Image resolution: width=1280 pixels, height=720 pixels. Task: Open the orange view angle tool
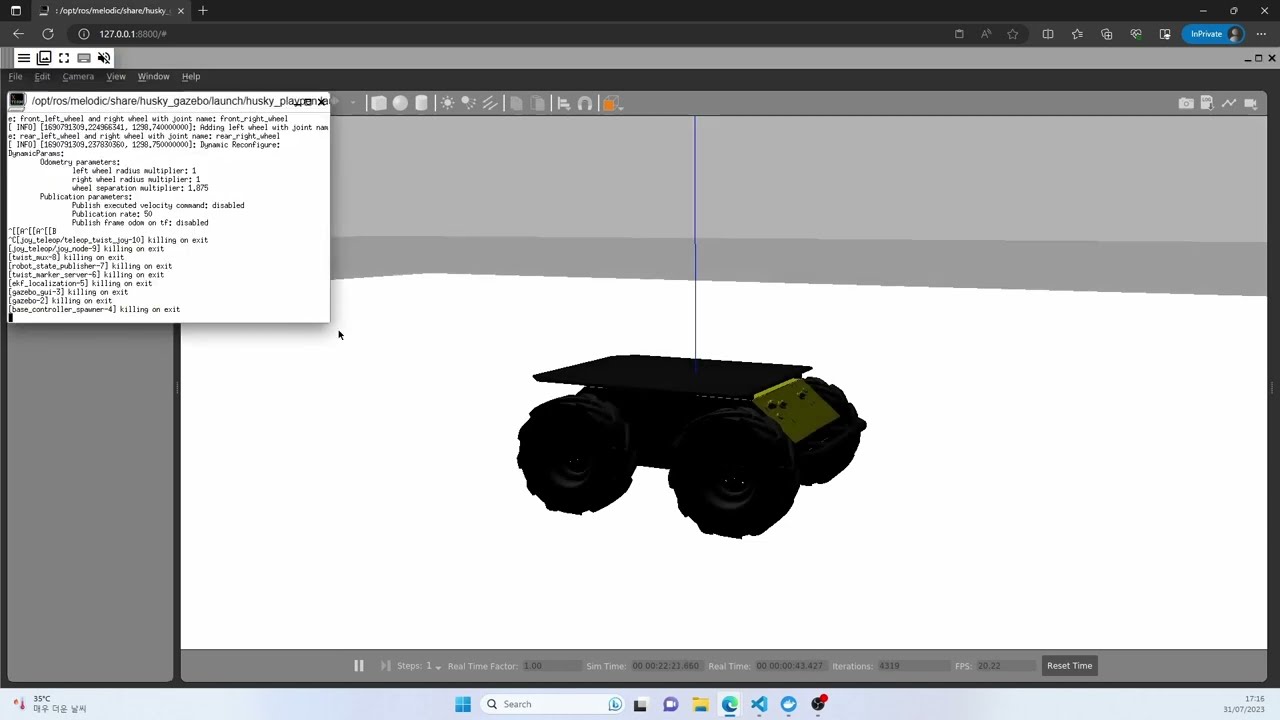click(611, 103)
